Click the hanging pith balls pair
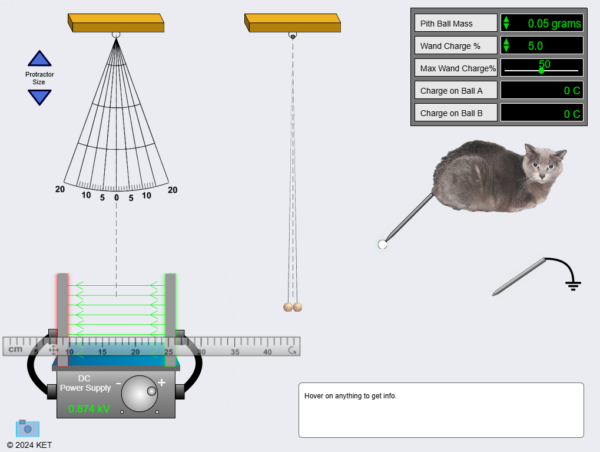 pos(292,307)
